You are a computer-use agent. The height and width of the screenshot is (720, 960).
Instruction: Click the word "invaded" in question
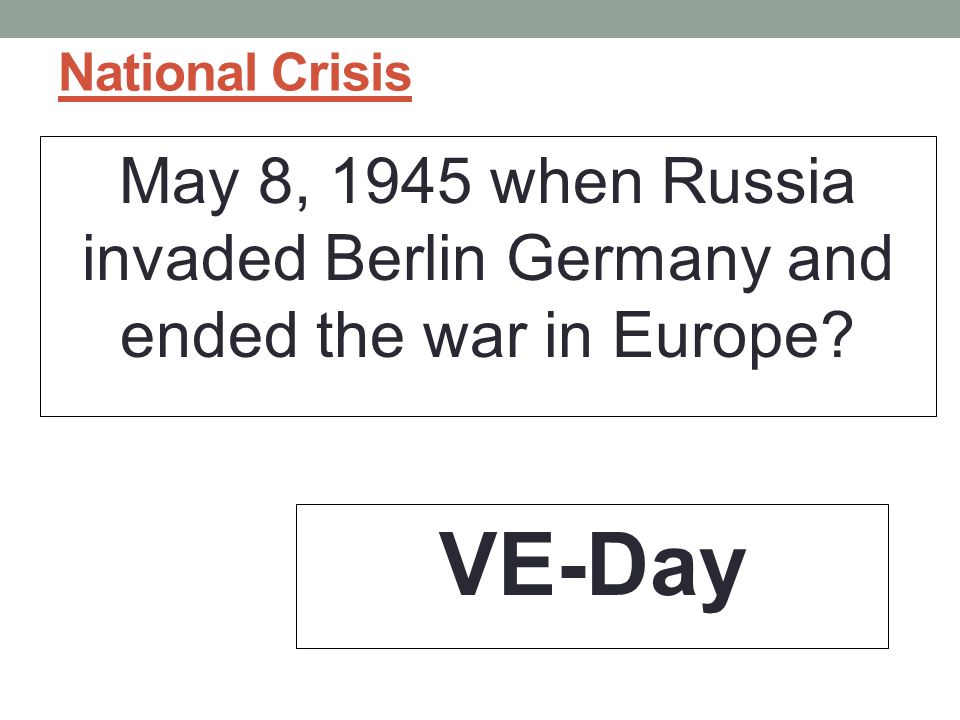(x=194, y=258)
